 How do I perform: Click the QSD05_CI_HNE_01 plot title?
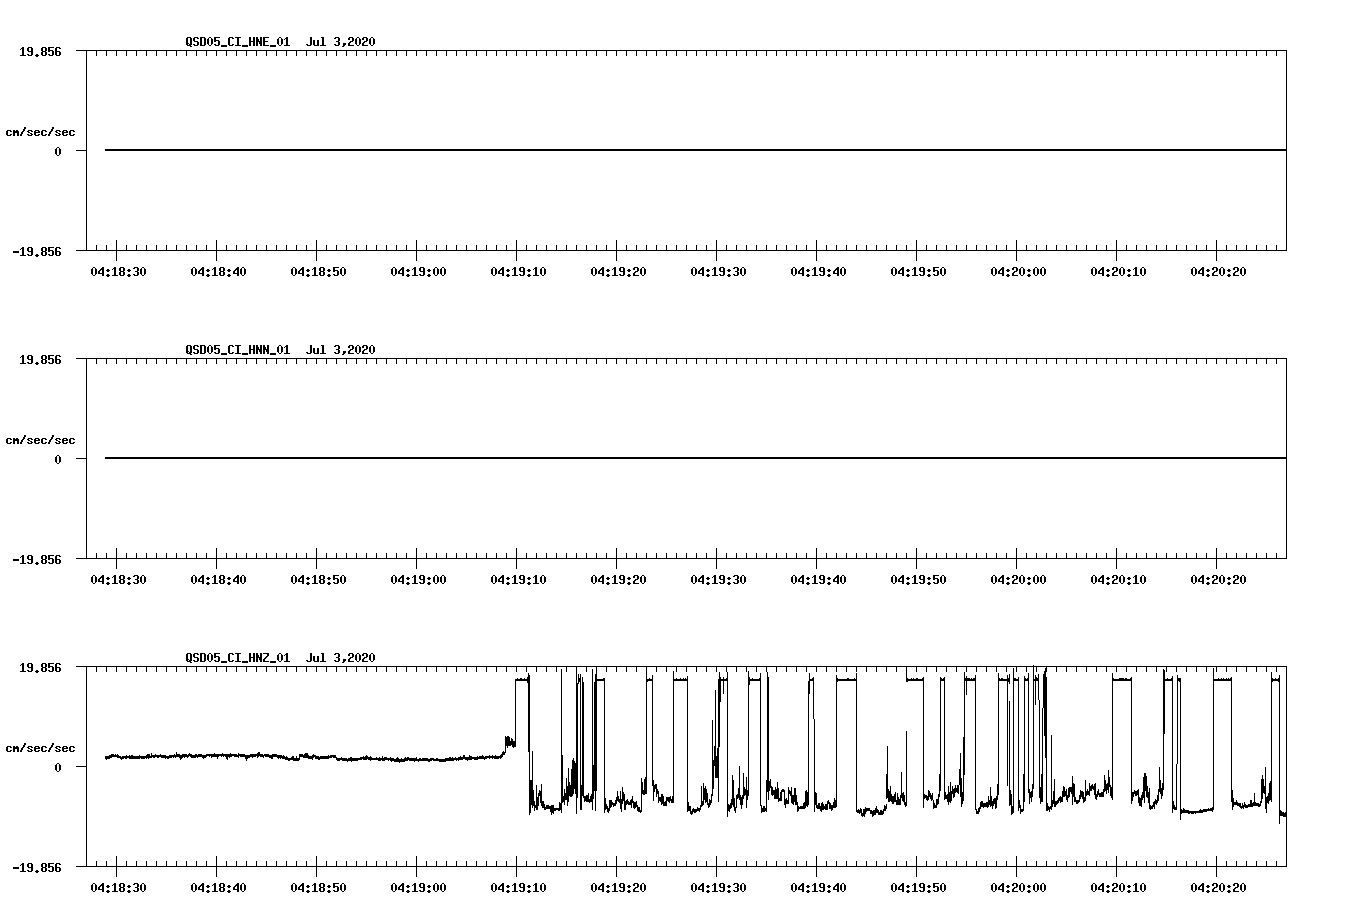pos(280,42)
